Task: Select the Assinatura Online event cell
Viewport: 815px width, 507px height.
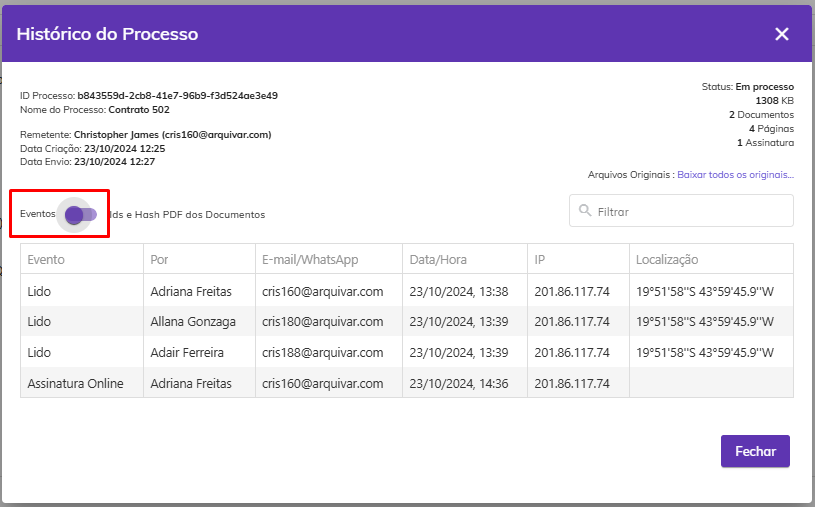Action: pos(82,383)
